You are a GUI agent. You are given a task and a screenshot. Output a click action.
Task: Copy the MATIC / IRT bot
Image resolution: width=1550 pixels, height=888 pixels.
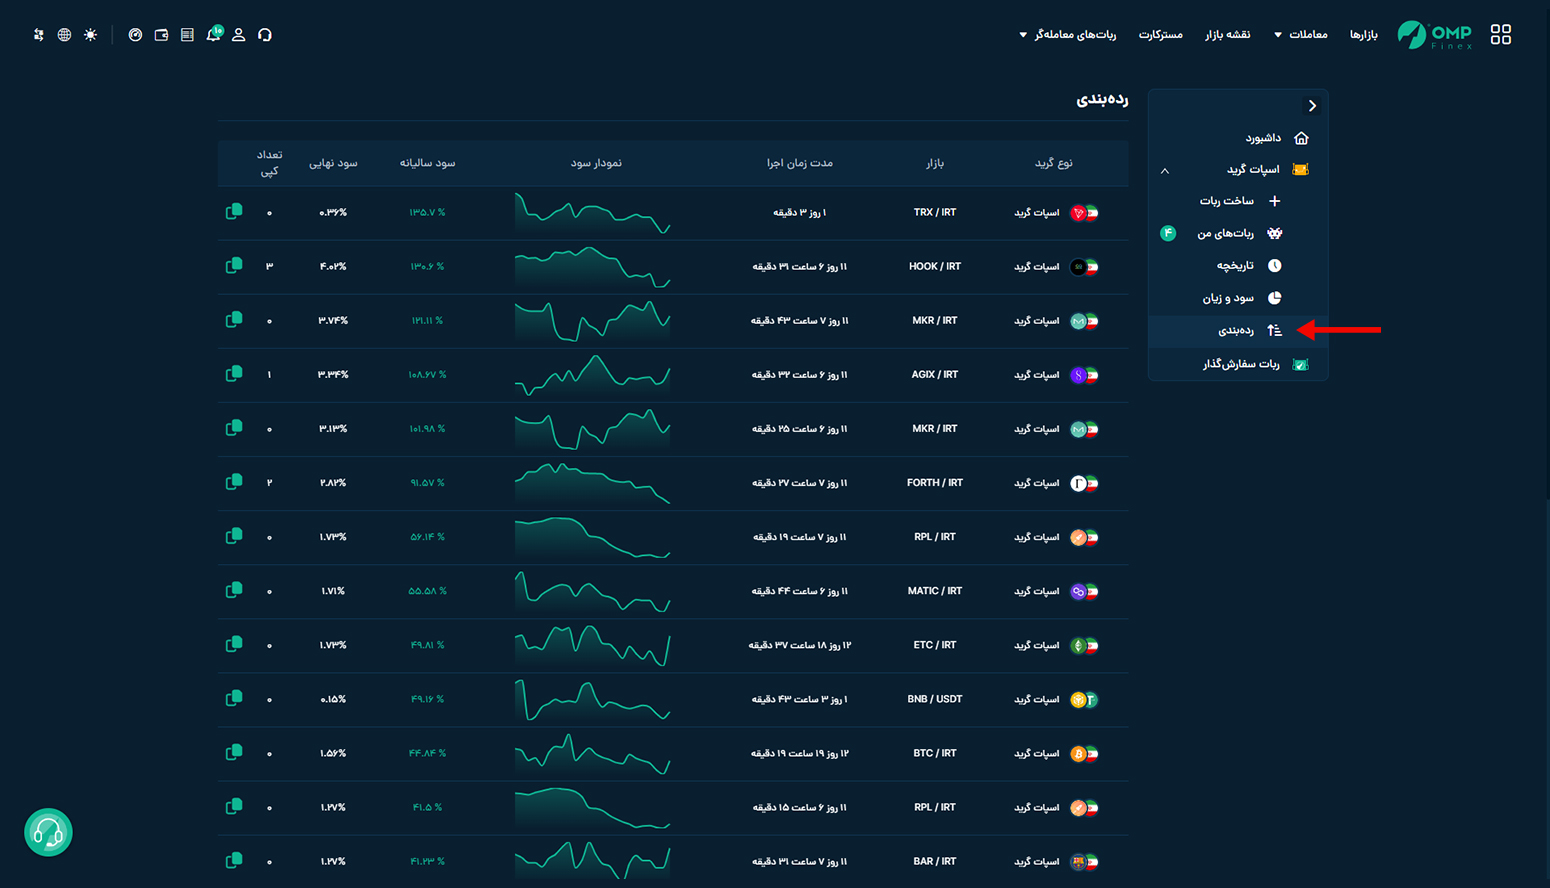pyautogui.click(x=234, y=590)
